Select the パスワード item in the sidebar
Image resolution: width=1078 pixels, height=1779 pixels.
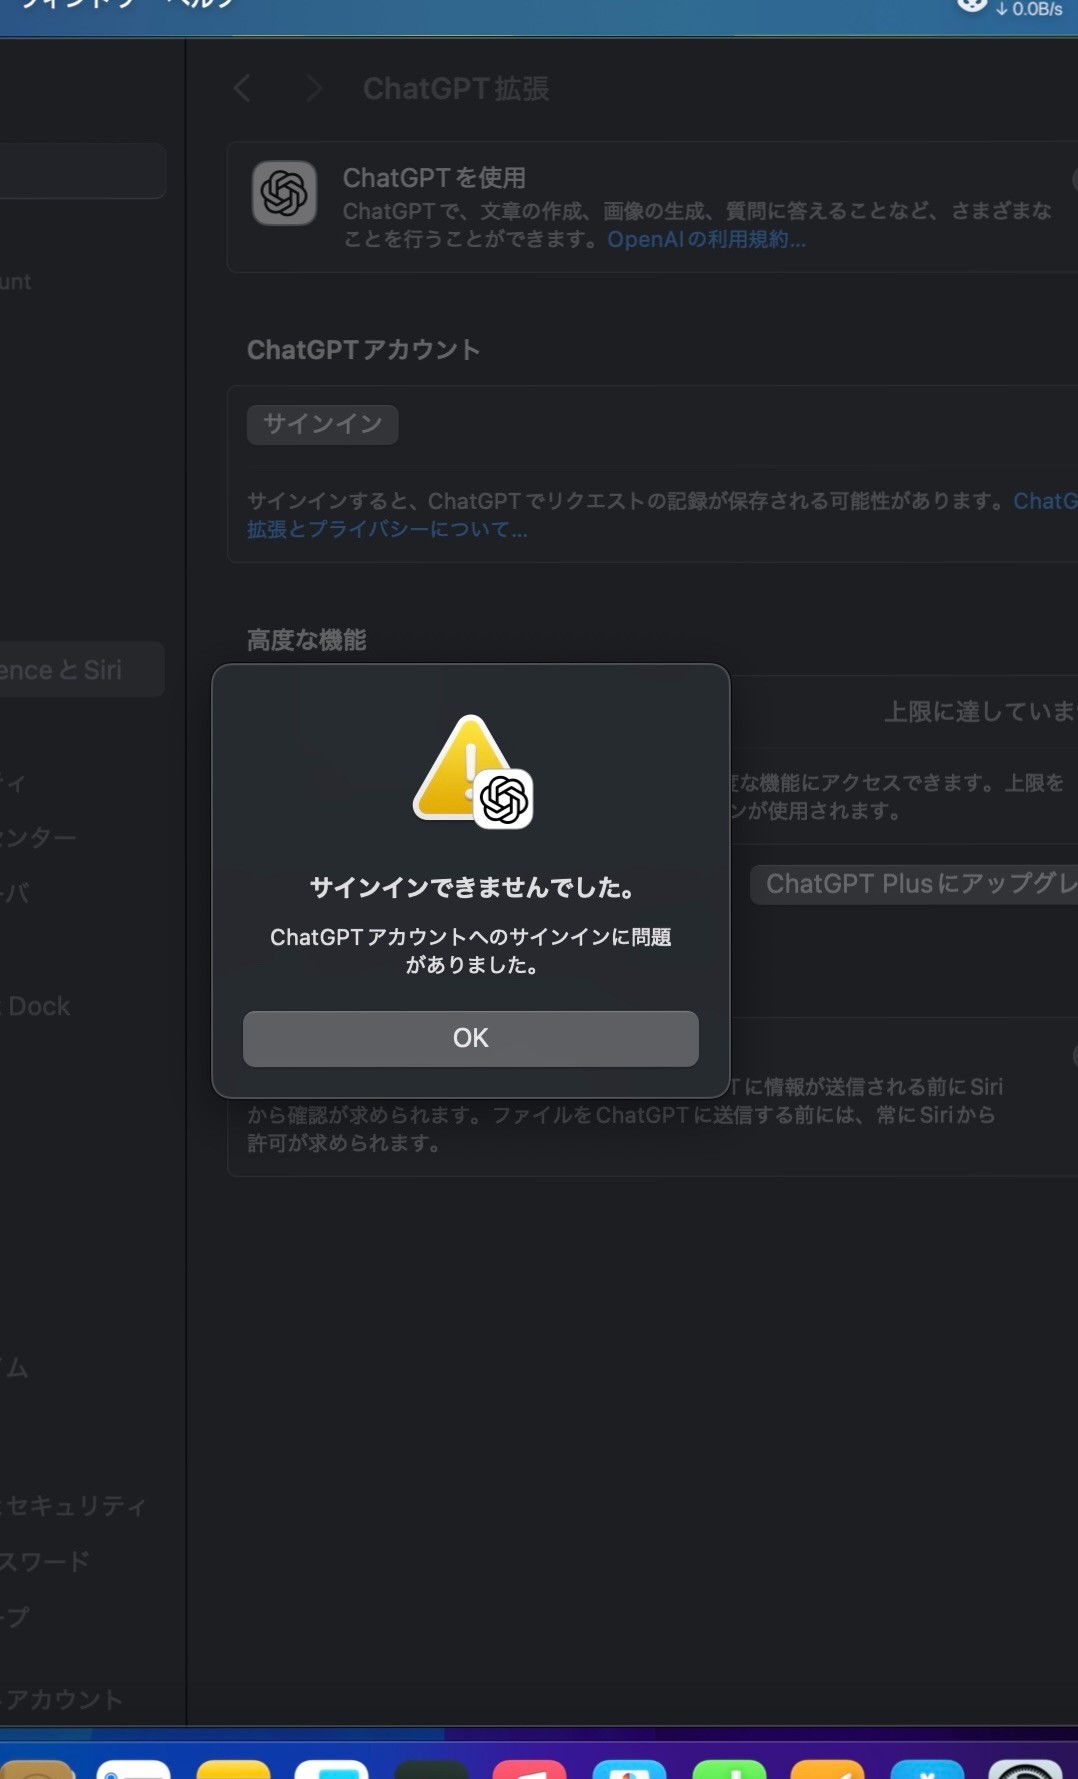(x=45, y=1561)
